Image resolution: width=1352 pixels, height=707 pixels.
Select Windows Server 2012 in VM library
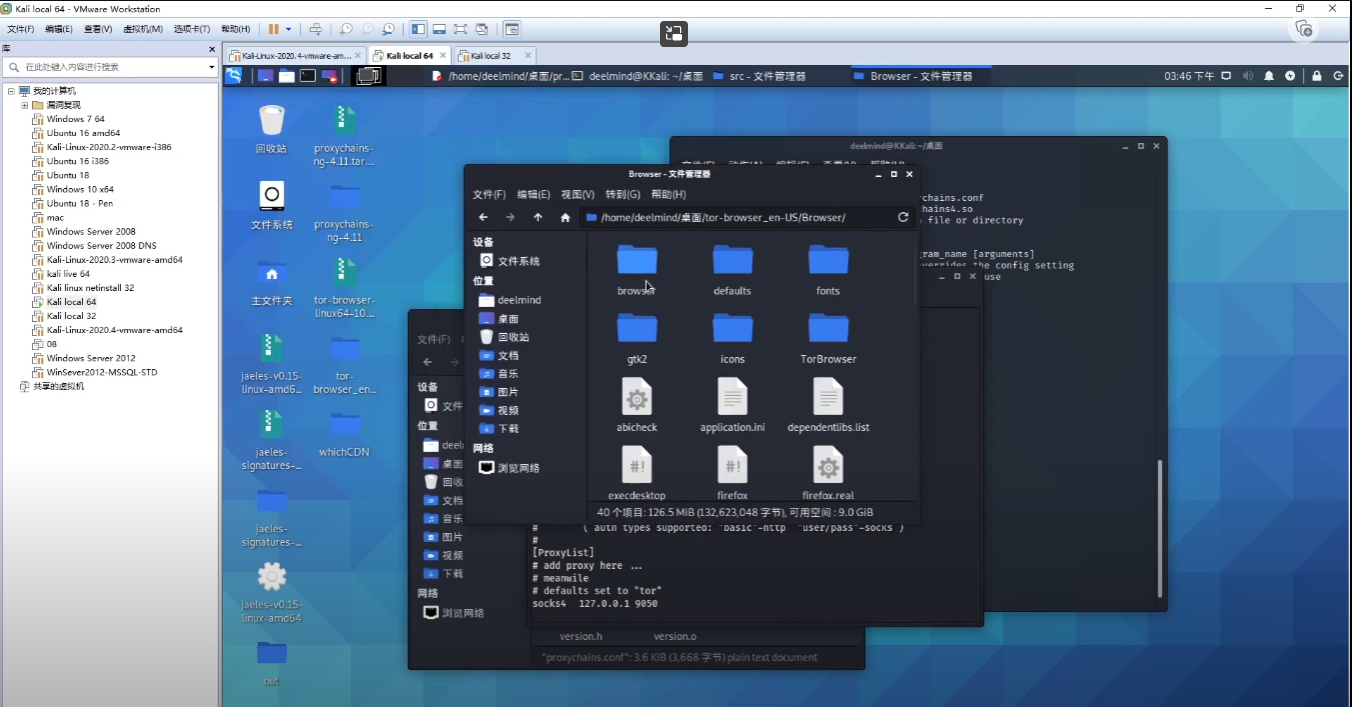pyautogui.click(x=90, y=358)
